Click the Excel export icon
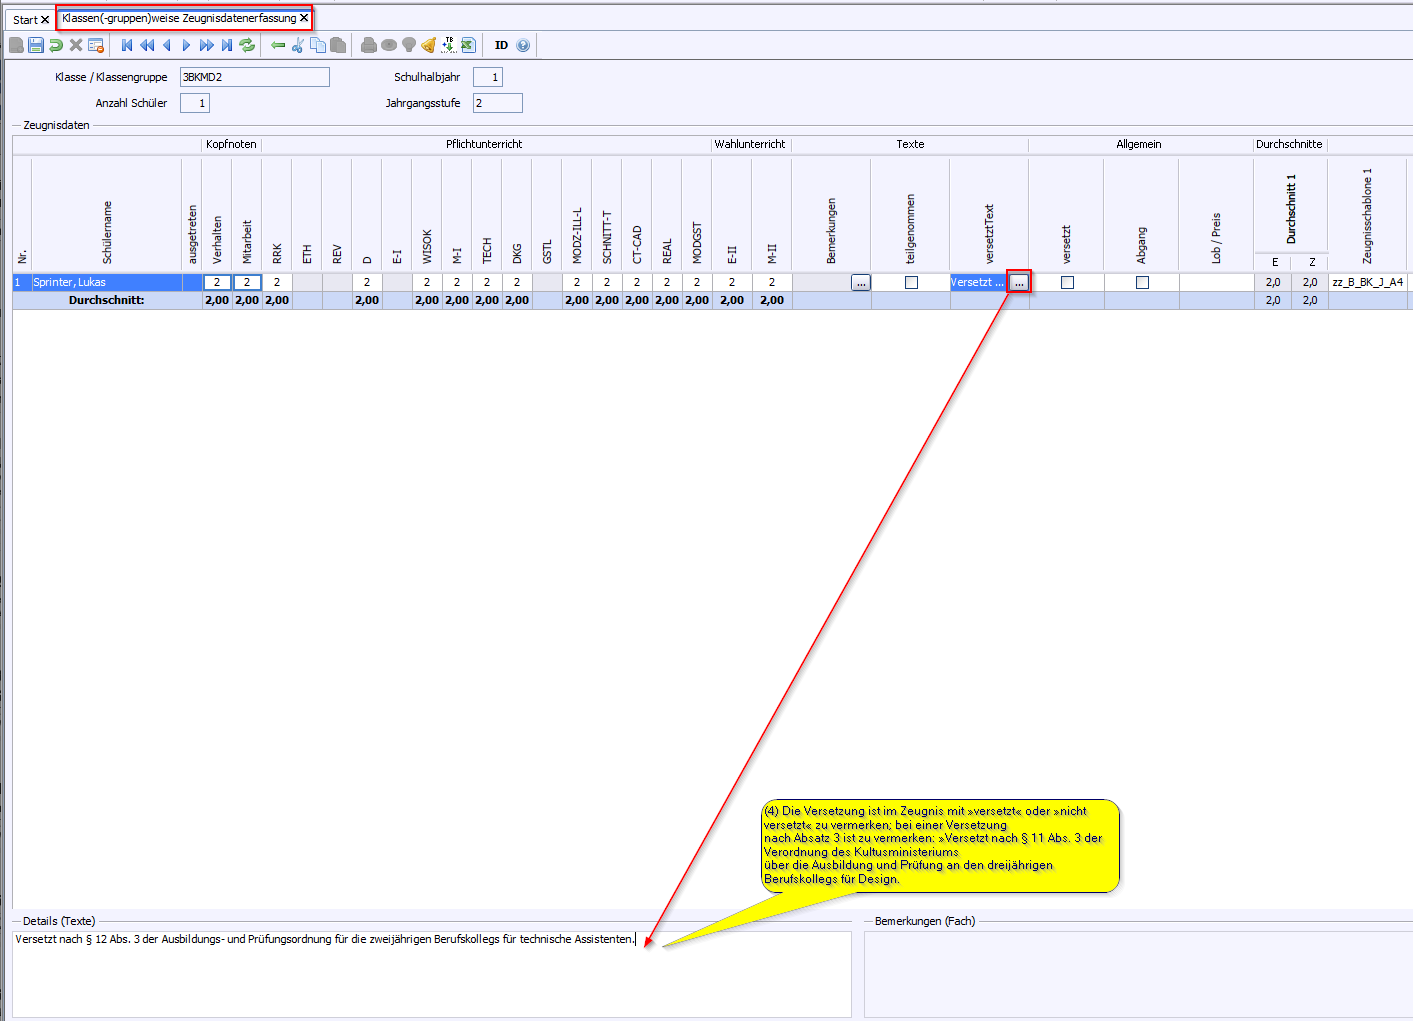The height and width of the screenshot is (1021, 1413). (468, 45)
